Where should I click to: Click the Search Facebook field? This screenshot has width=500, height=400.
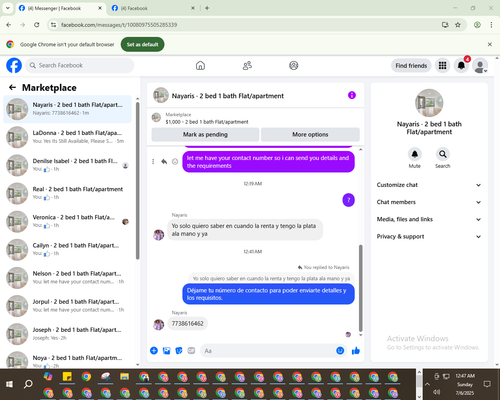[x=80, y=65]
